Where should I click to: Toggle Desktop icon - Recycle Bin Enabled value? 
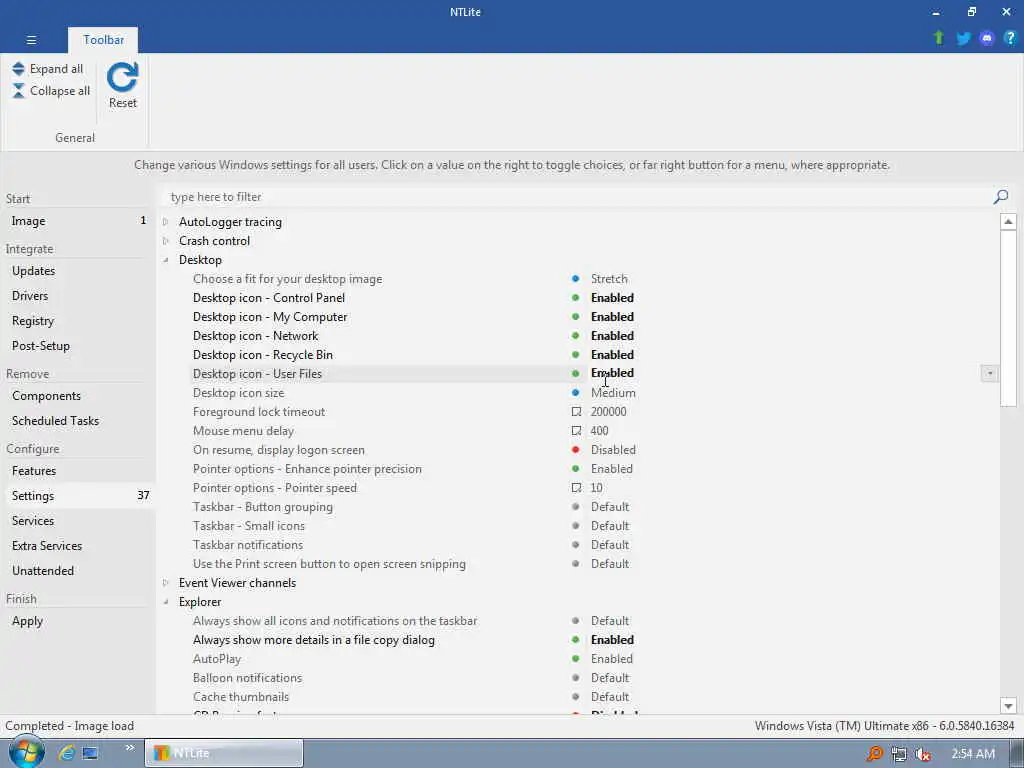click(x=612, y=355)
